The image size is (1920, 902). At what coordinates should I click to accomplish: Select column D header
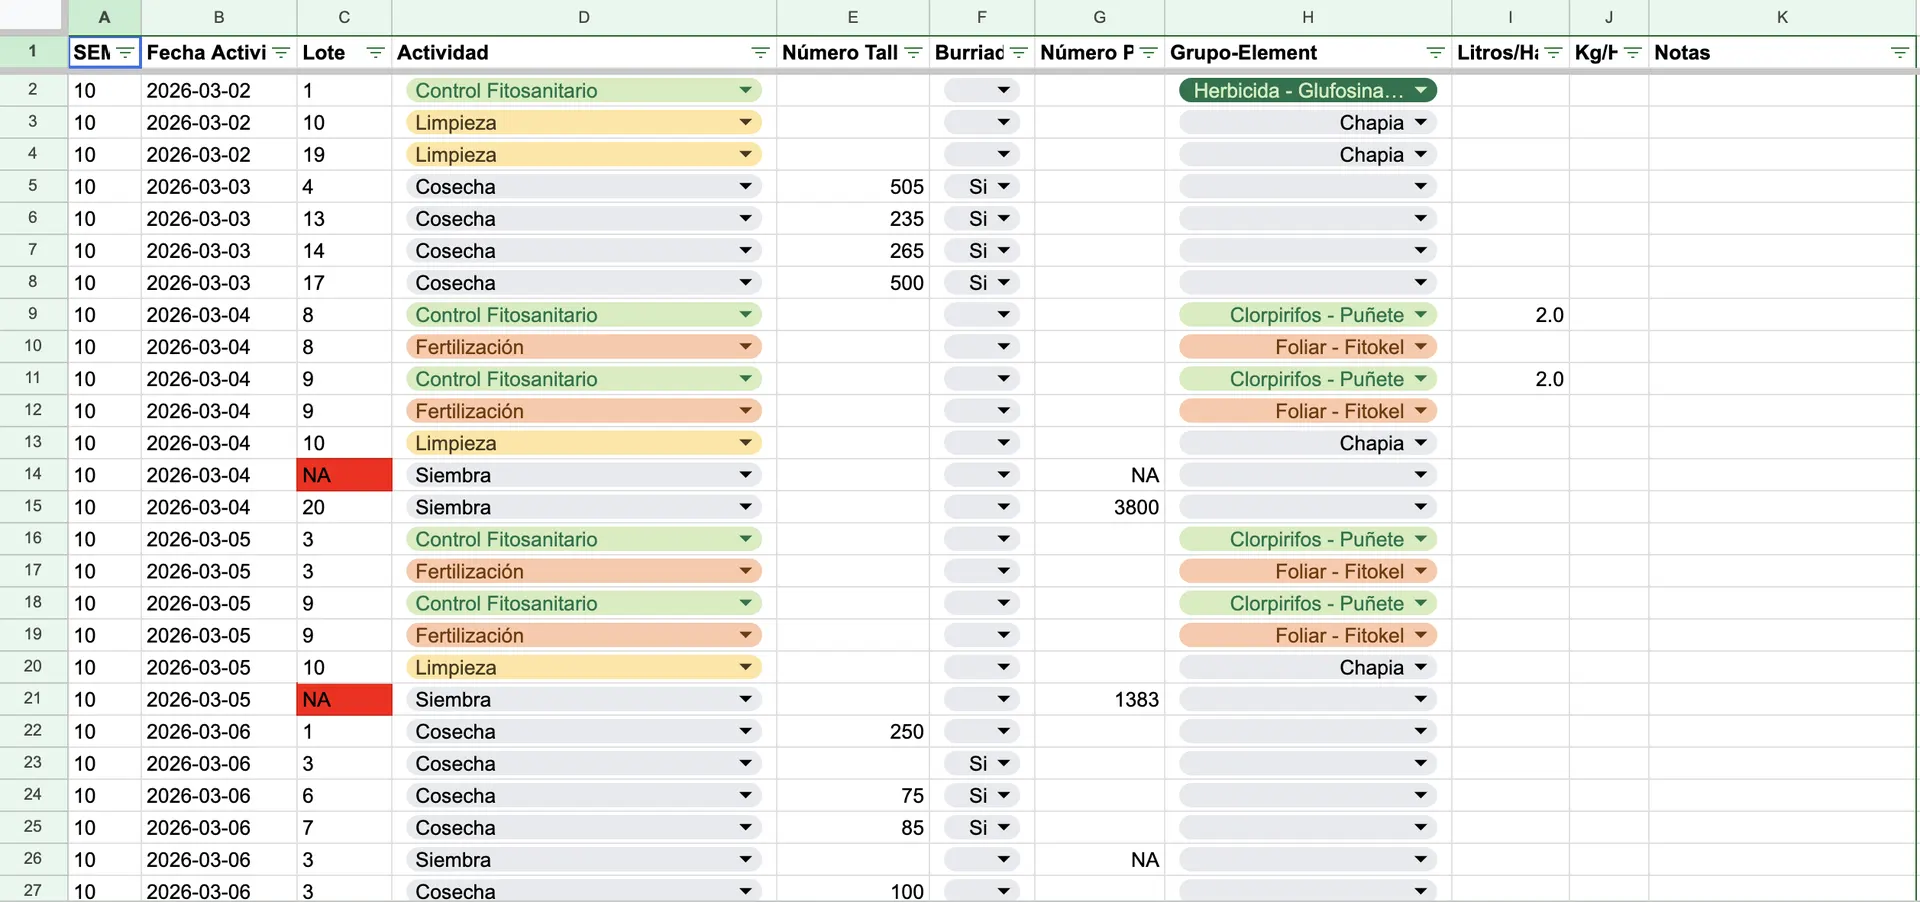pyautogui.click(x=584, y=17)
